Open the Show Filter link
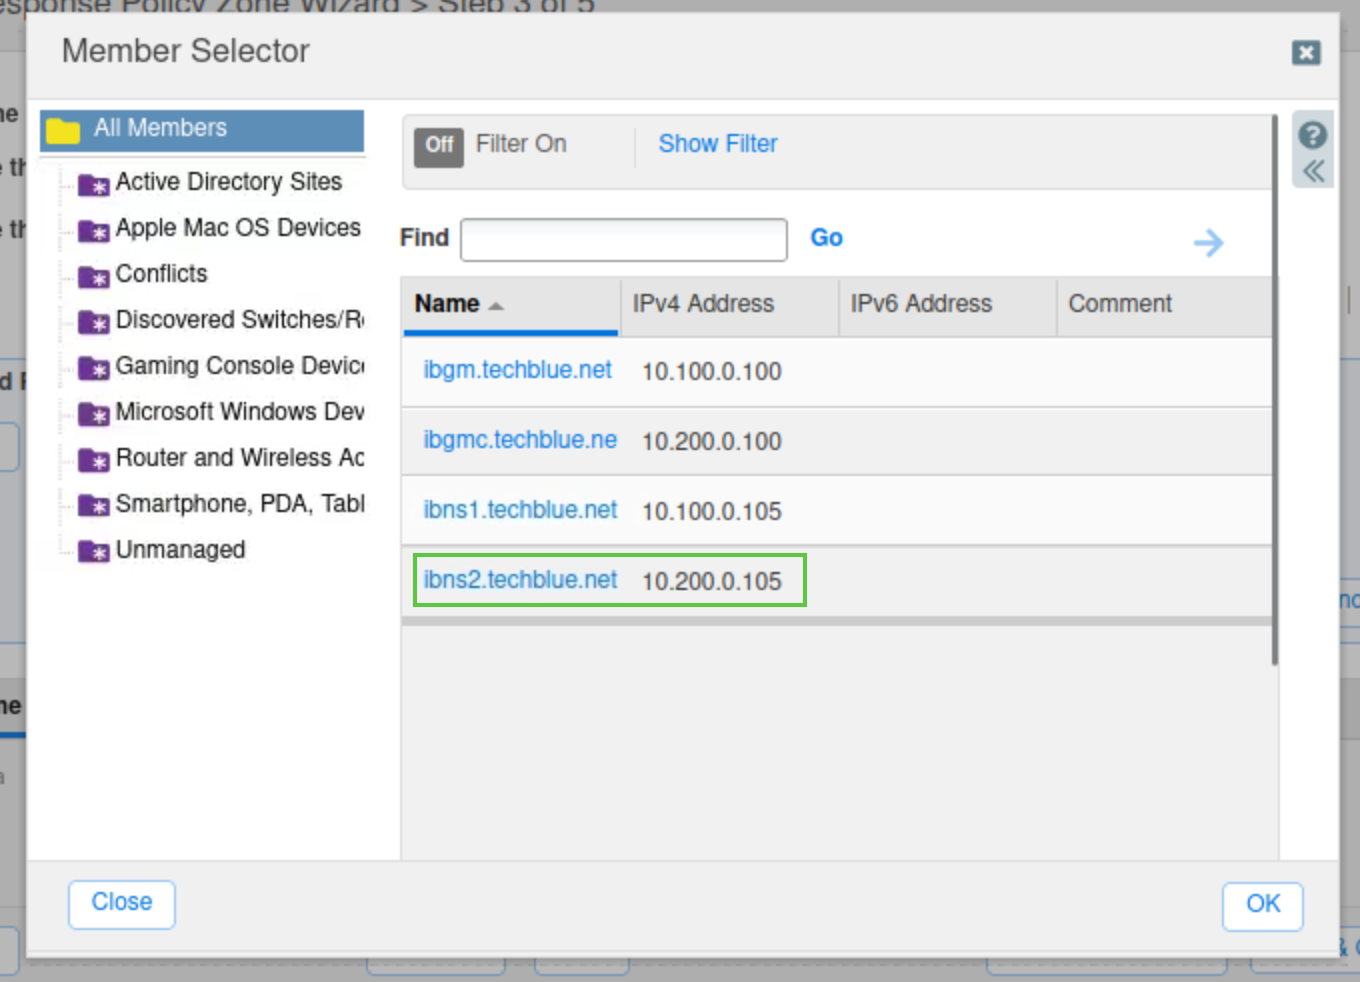This screenshot has width=1360, height=982. coord(717,144)
